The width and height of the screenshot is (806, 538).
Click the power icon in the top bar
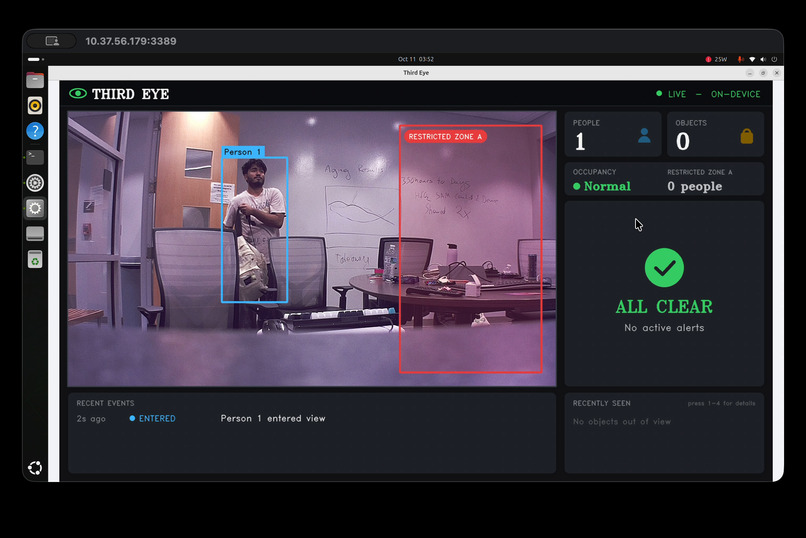774,59
